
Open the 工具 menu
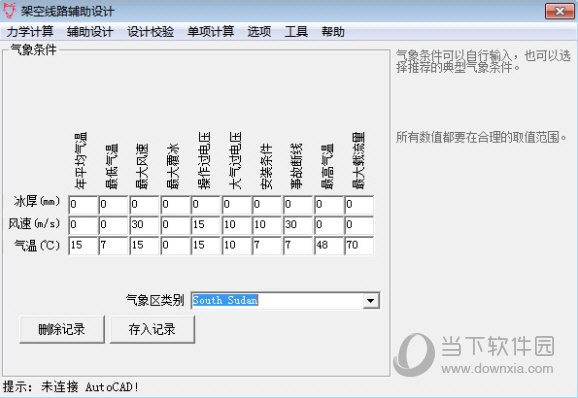tap(296, 32)
